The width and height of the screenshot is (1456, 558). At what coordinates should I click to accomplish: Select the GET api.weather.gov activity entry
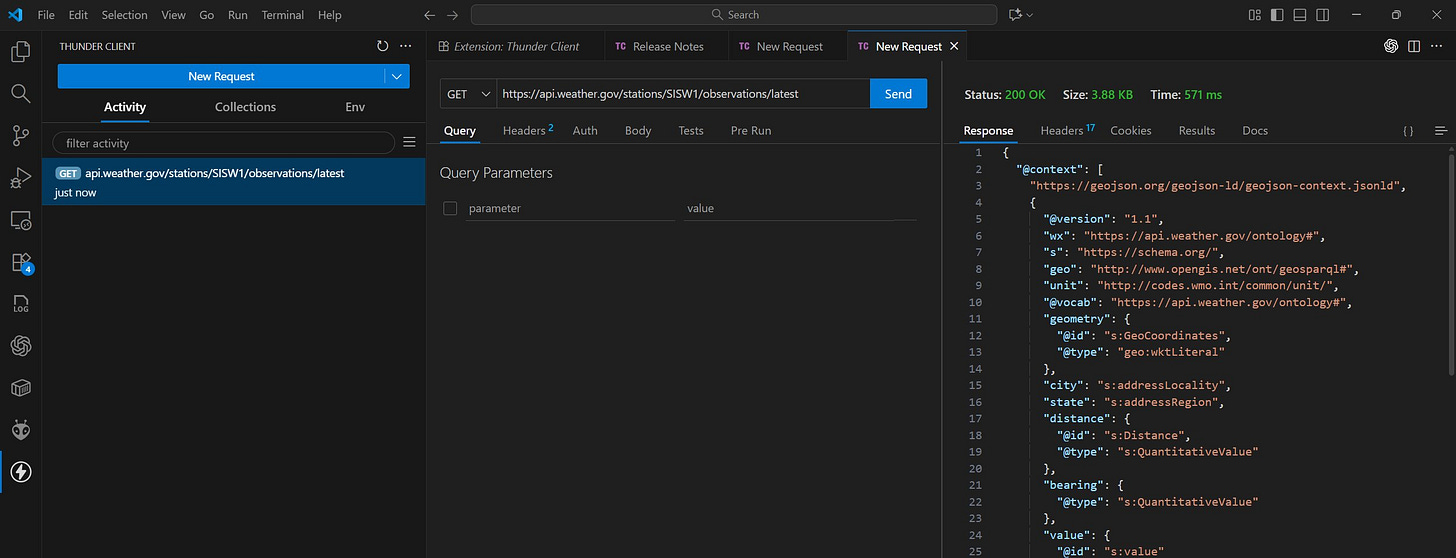tap(233, 182)
